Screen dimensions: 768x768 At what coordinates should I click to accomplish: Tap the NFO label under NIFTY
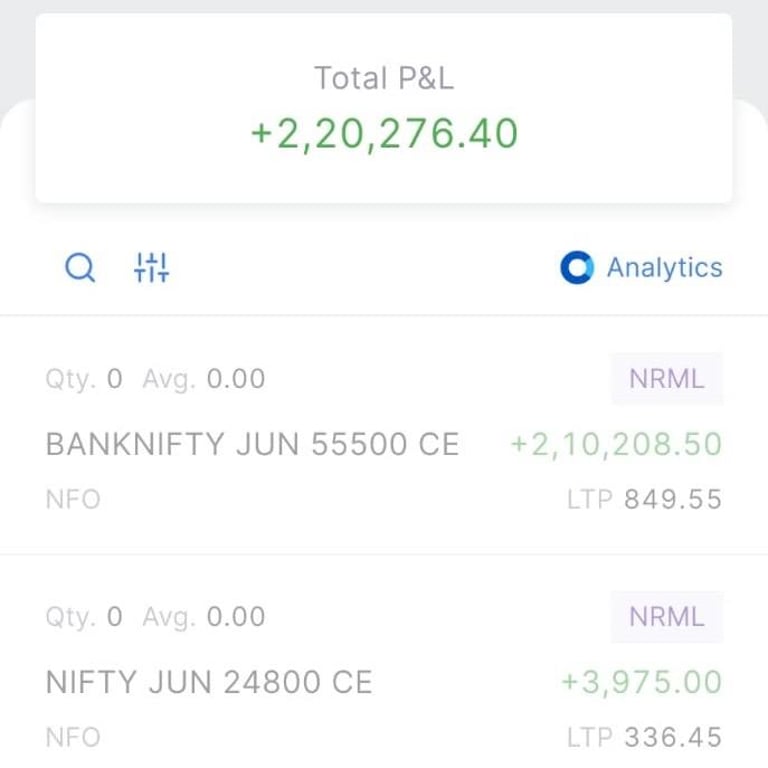[x=73, y=737]
